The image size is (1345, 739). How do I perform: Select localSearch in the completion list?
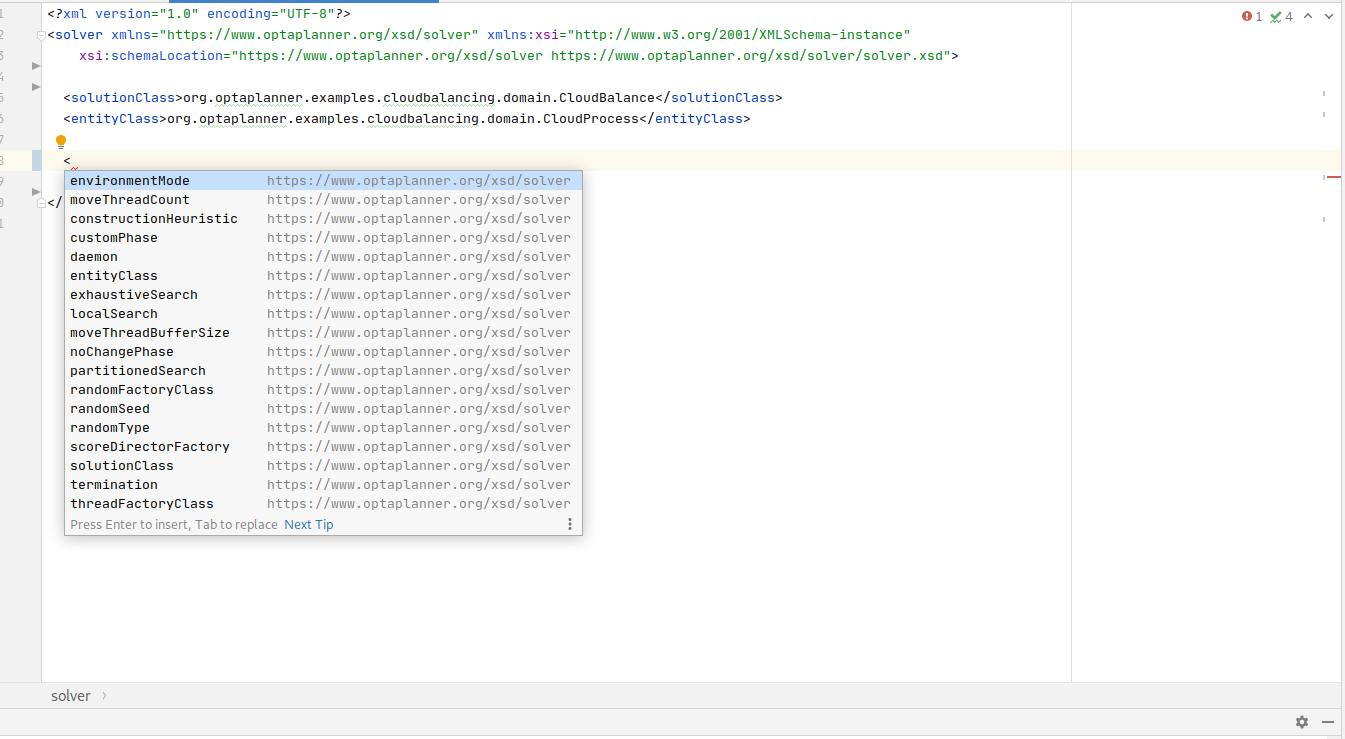pyautogui.click(x=113, y=313)
